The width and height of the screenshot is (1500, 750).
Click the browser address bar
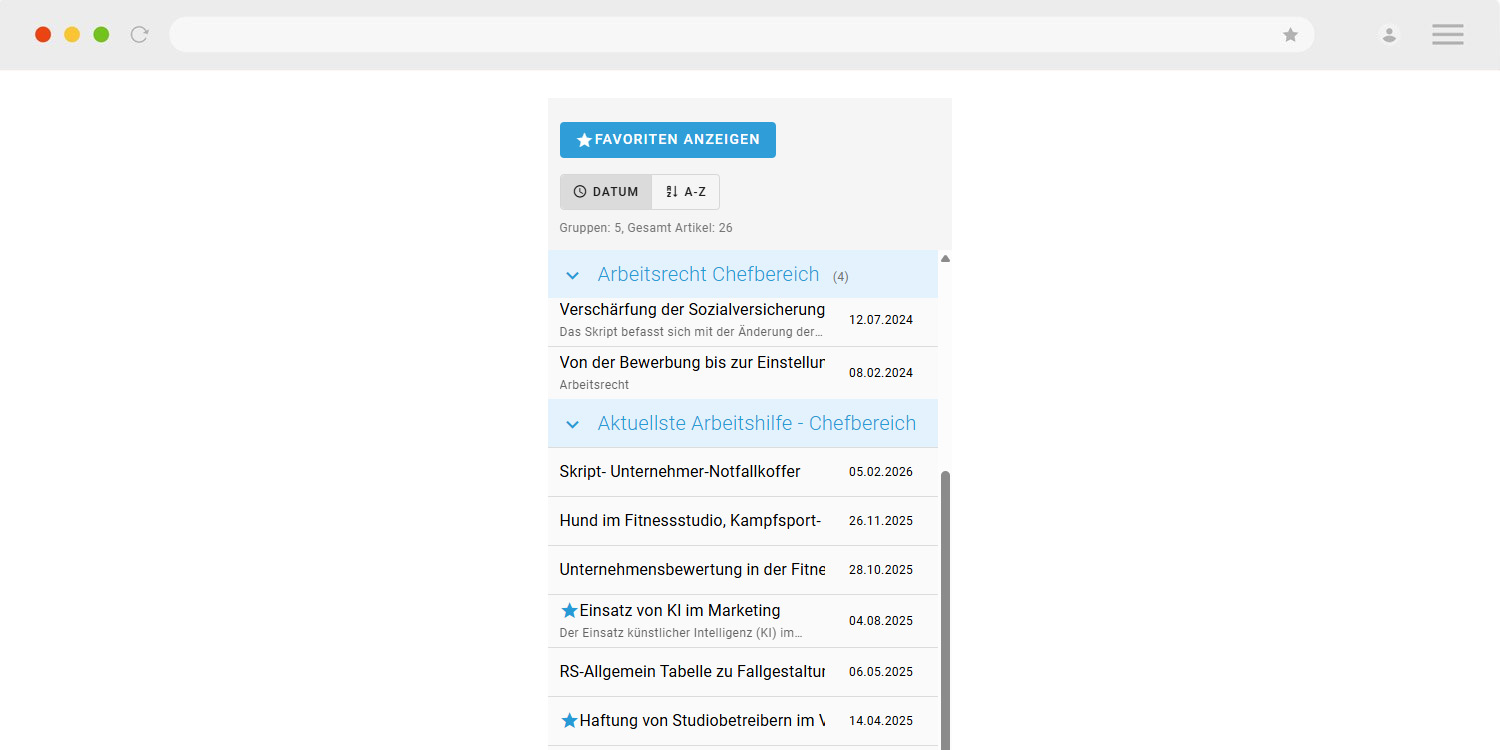tap(741, 35)
